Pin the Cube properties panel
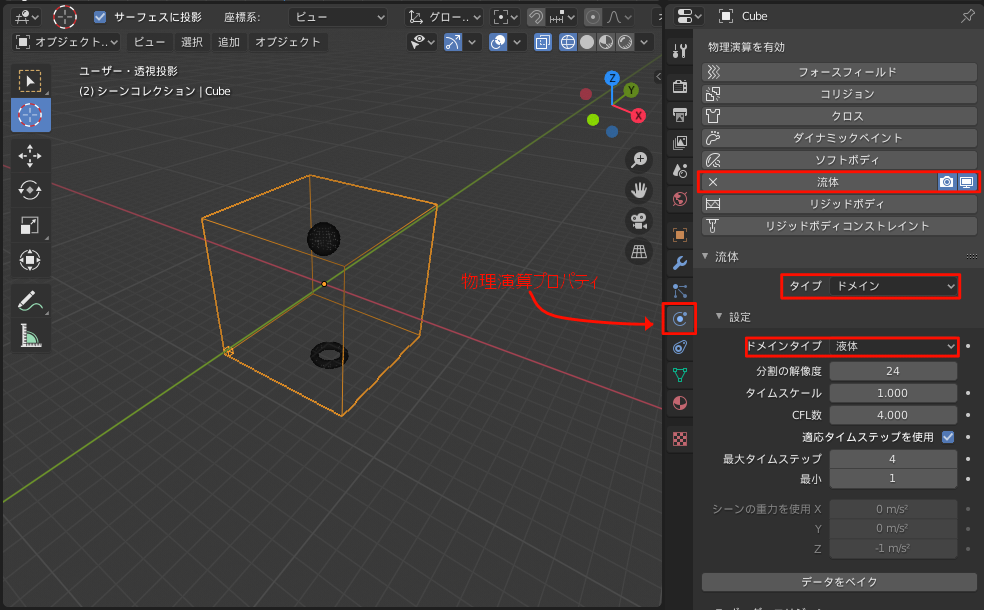Screen dimensions: 984x610 967,16
